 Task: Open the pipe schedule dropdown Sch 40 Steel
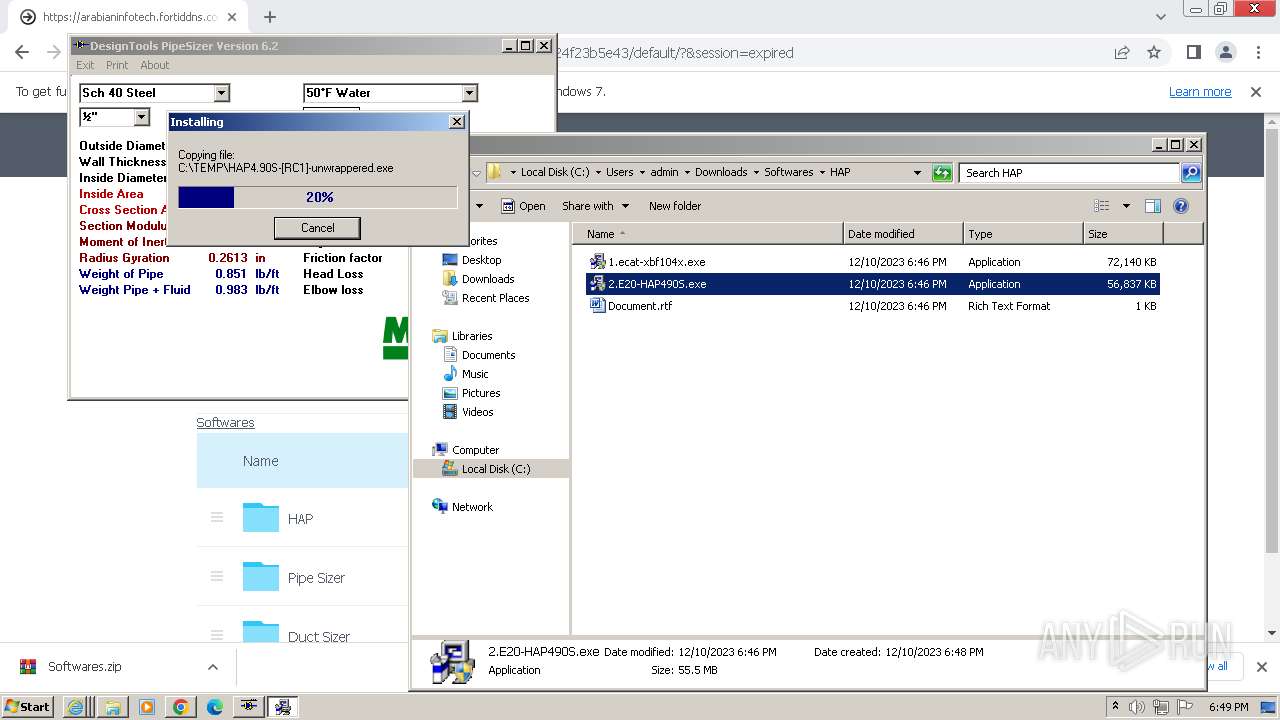(222, 93)
